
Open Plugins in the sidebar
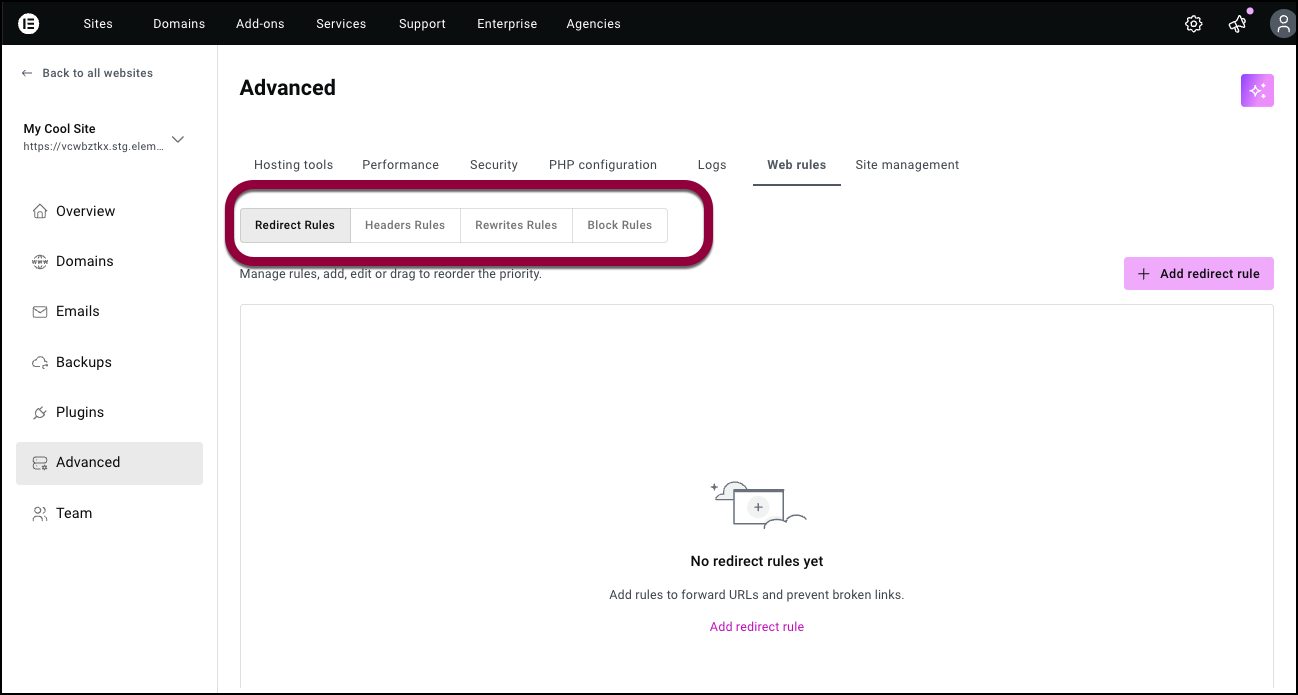tap(79, 412)
